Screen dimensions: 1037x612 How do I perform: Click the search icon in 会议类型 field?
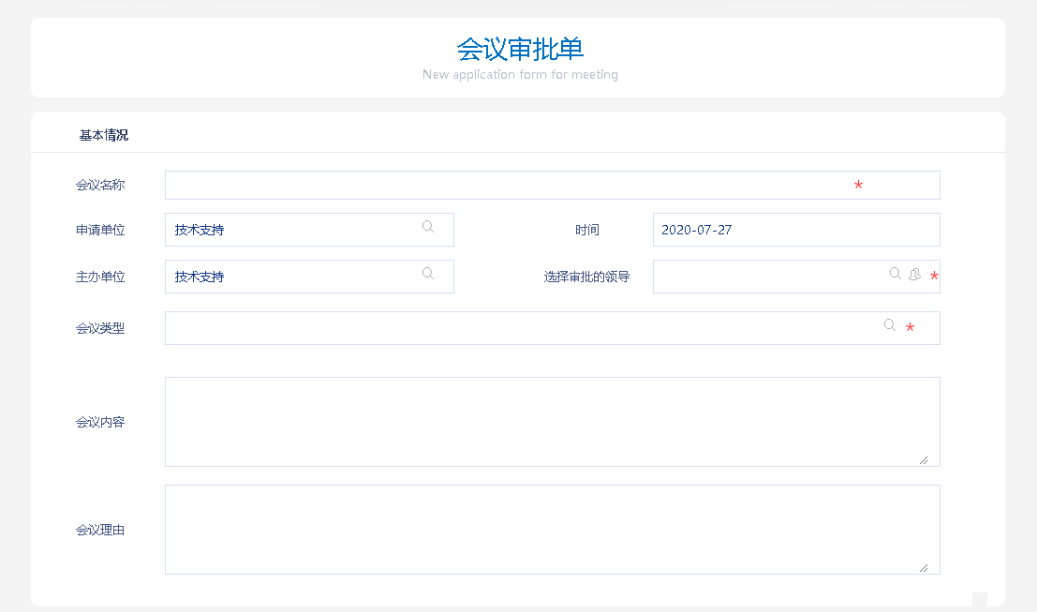pyautogui.click(x=890, y=325)
